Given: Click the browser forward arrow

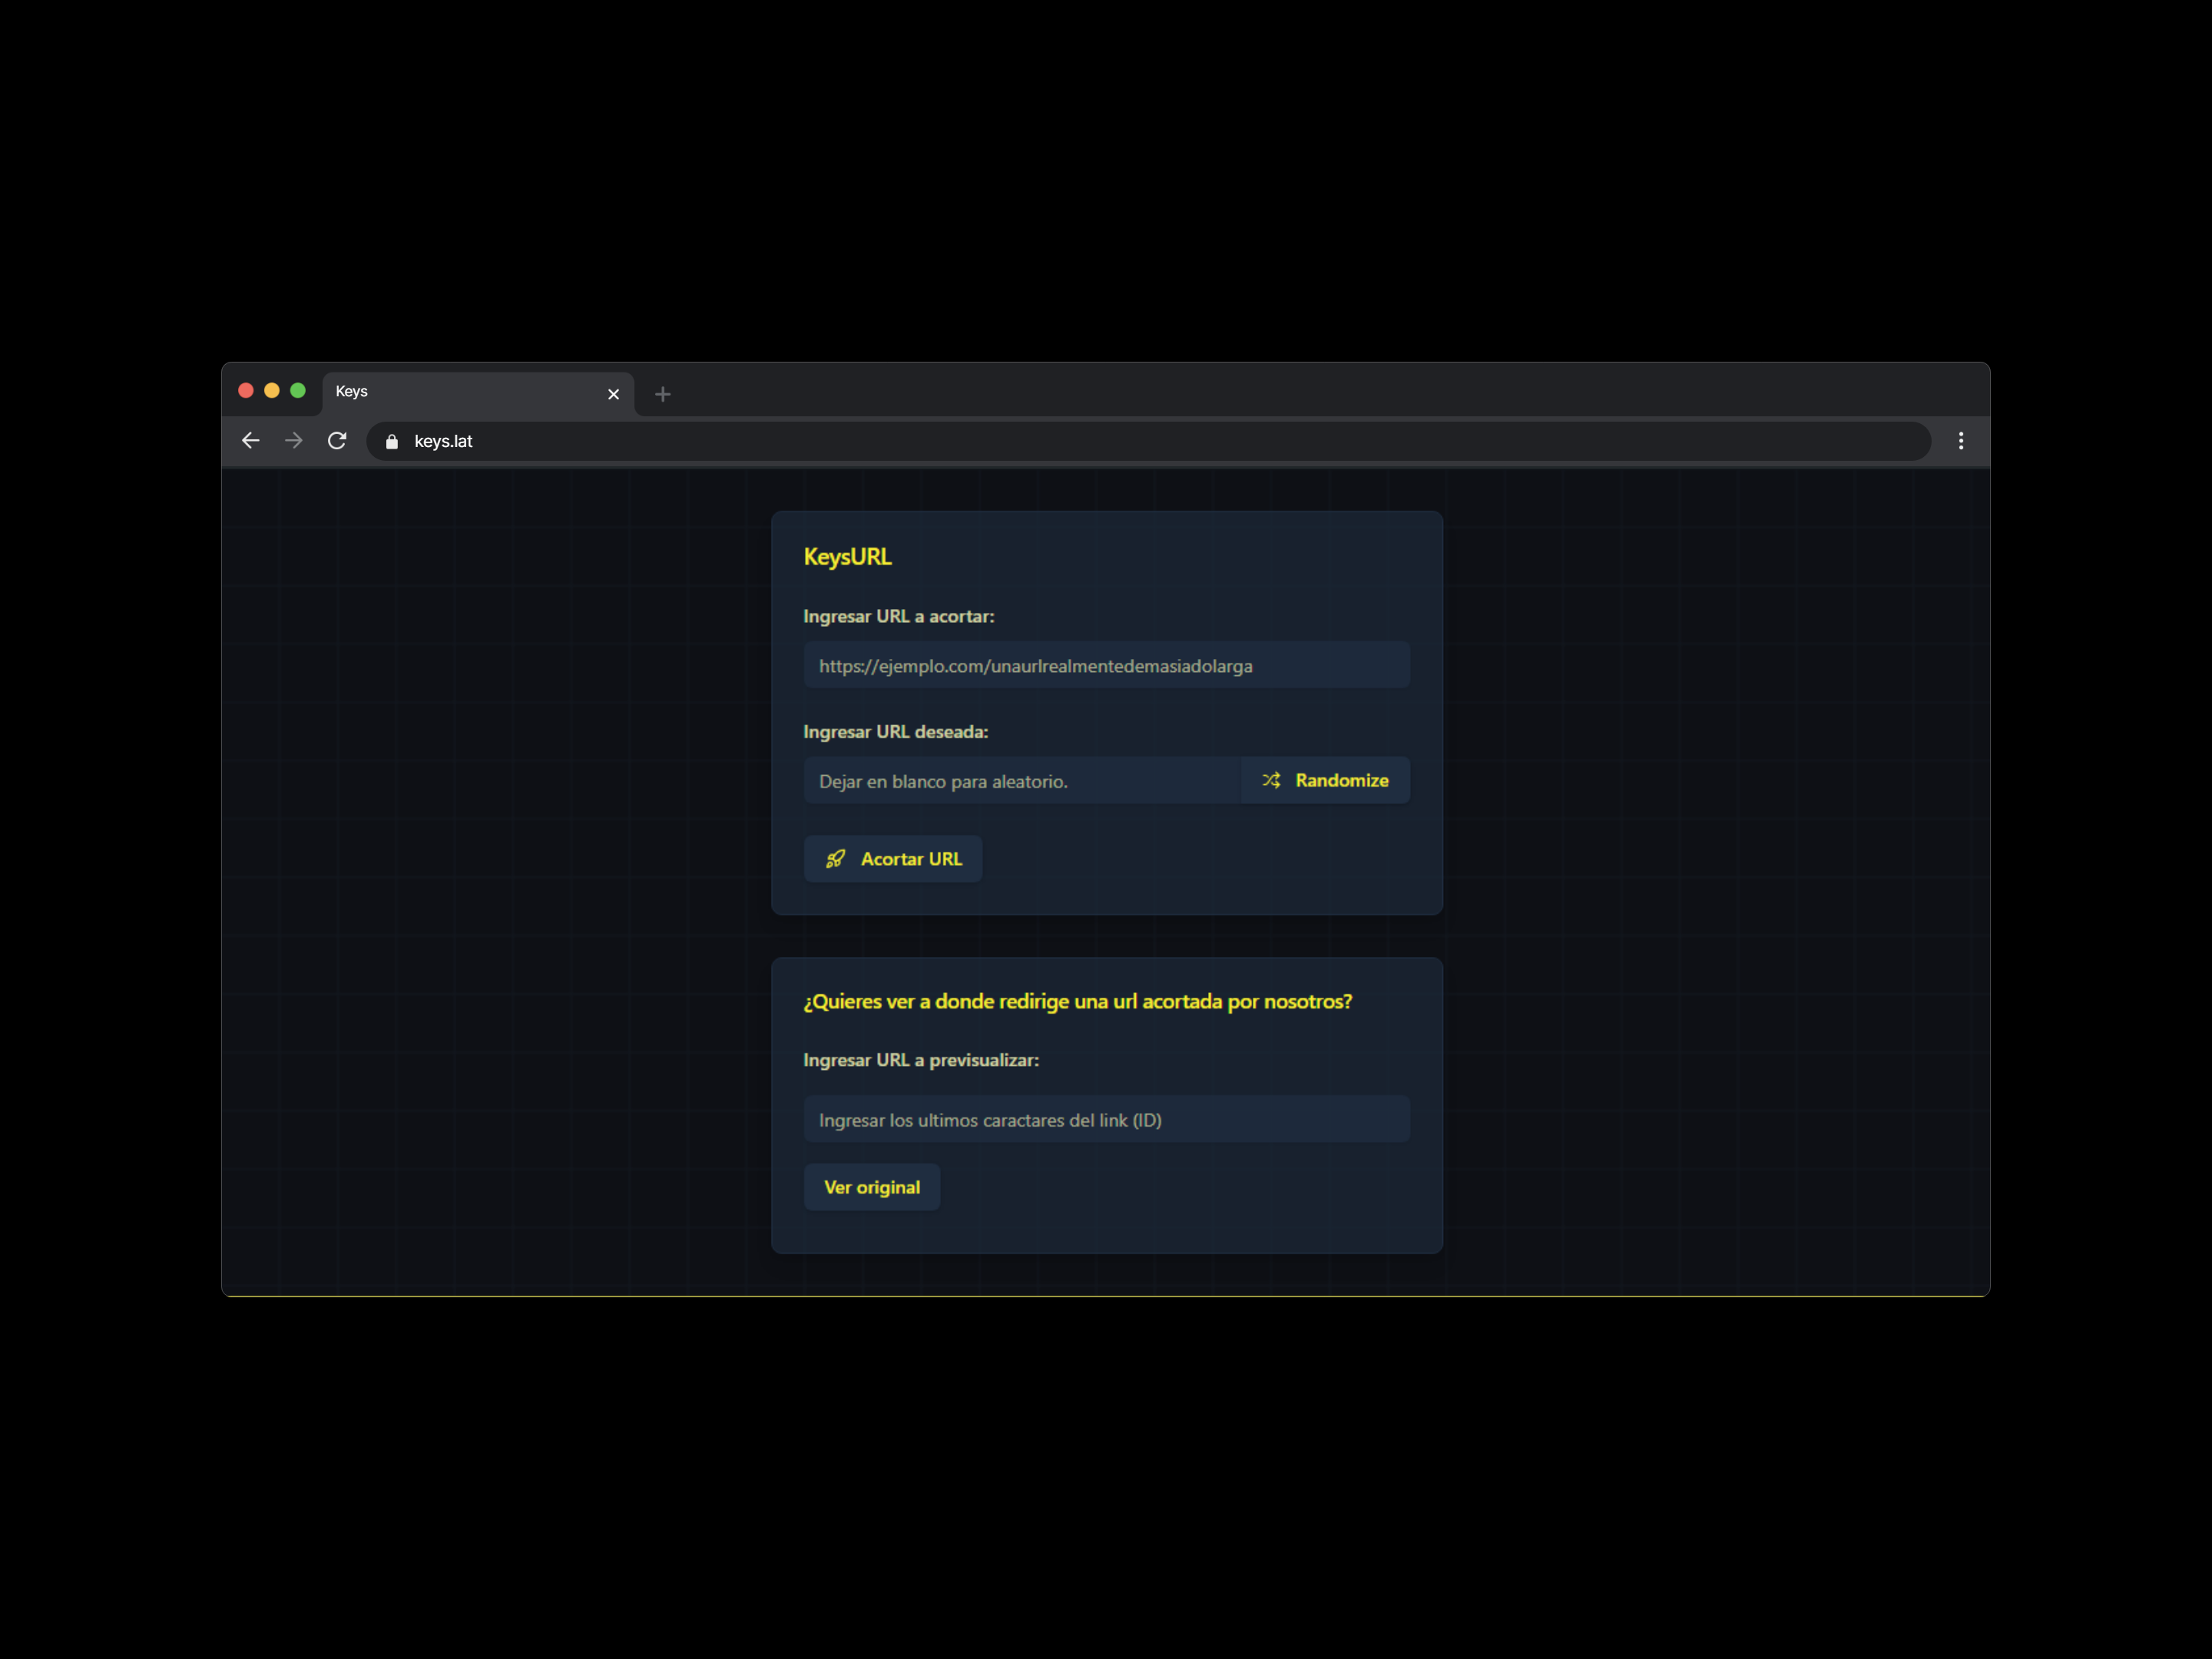Looking at the screenshot, I should coord(293,441).
